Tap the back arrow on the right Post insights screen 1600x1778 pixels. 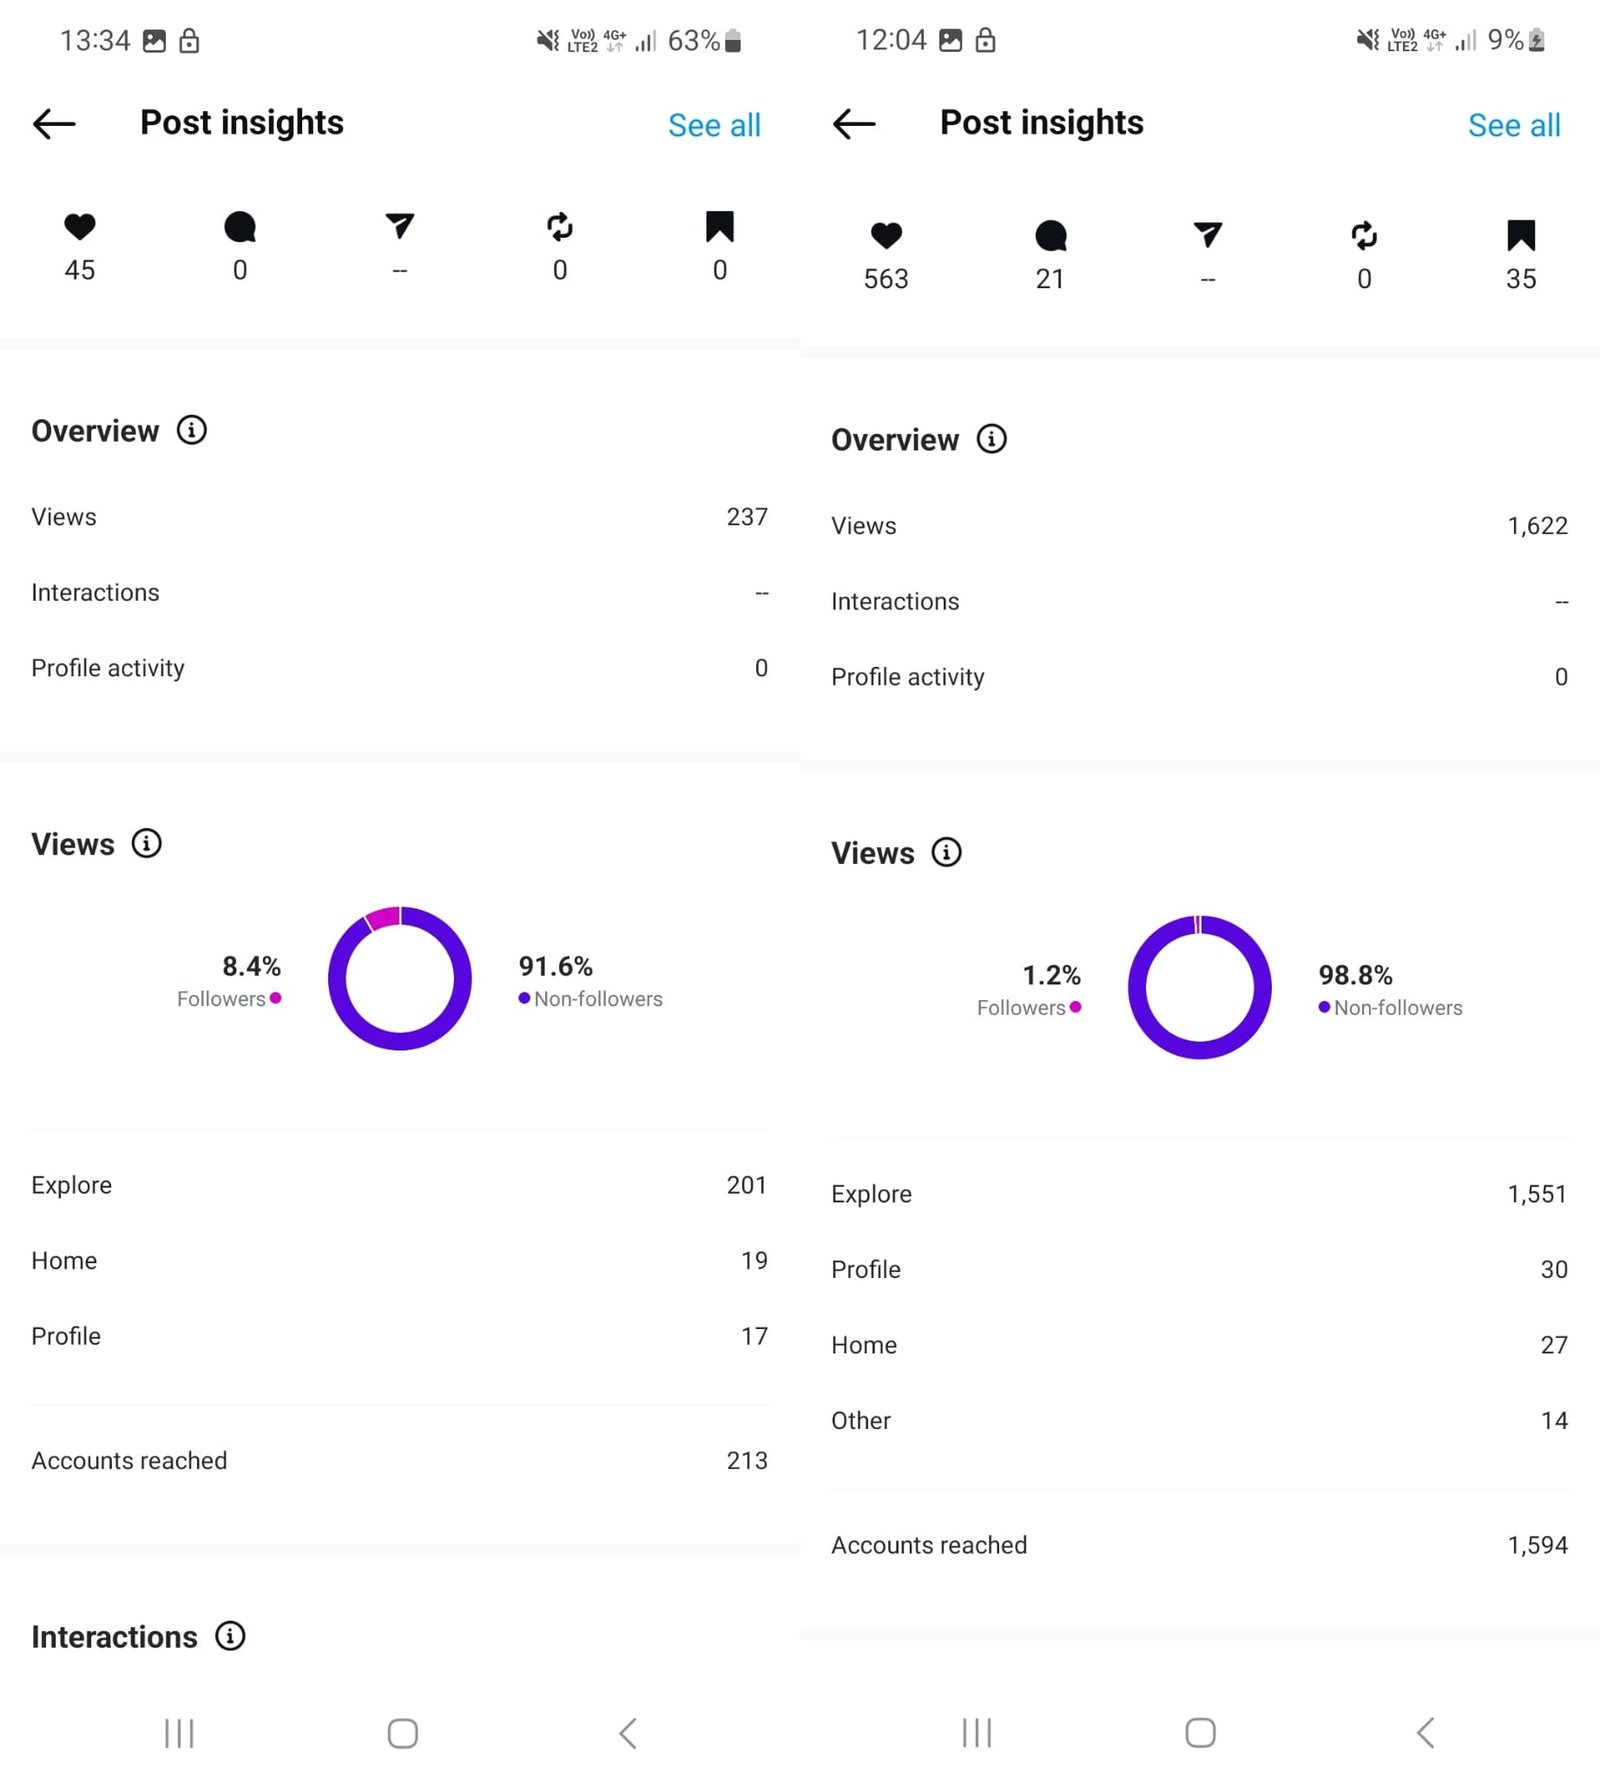pyautogui.click(x=854, y=124)
